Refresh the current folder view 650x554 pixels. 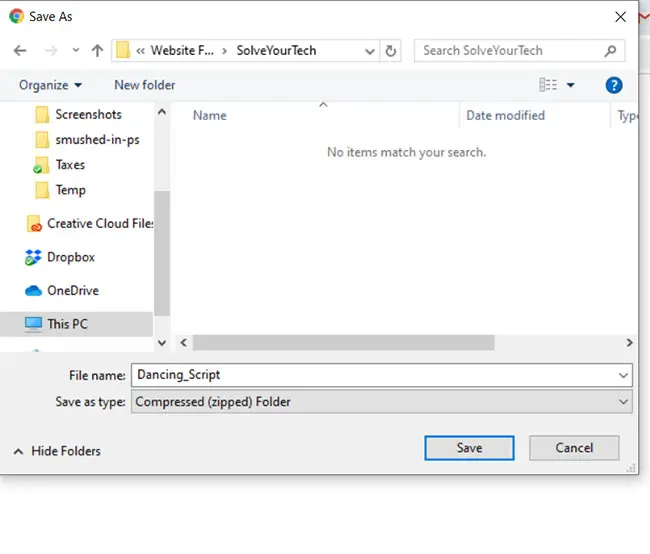click(391, 50)
